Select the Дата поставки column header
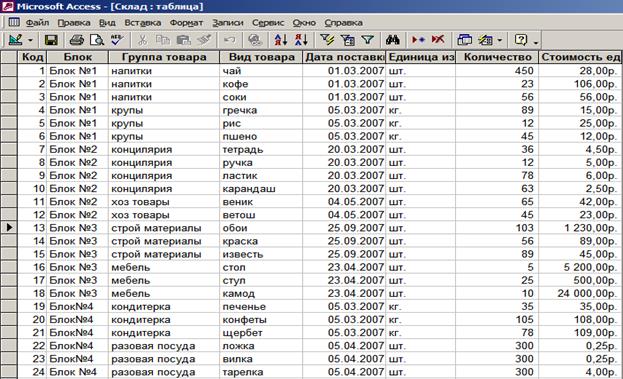The height and width of the screenshot is (379, 623). (x=344, y=57)
